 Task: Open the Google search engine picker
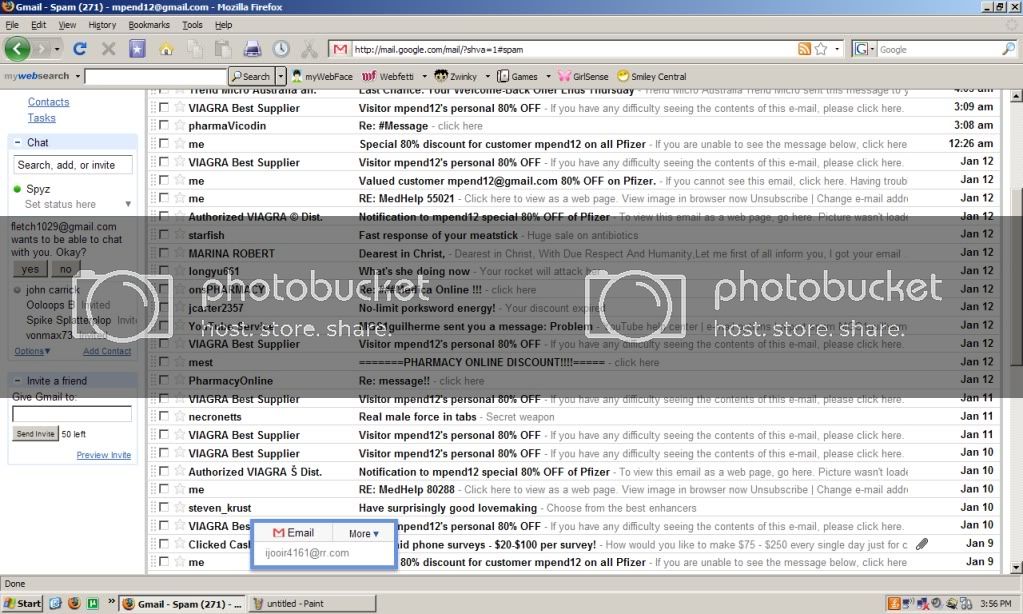[x=864, y=49]
